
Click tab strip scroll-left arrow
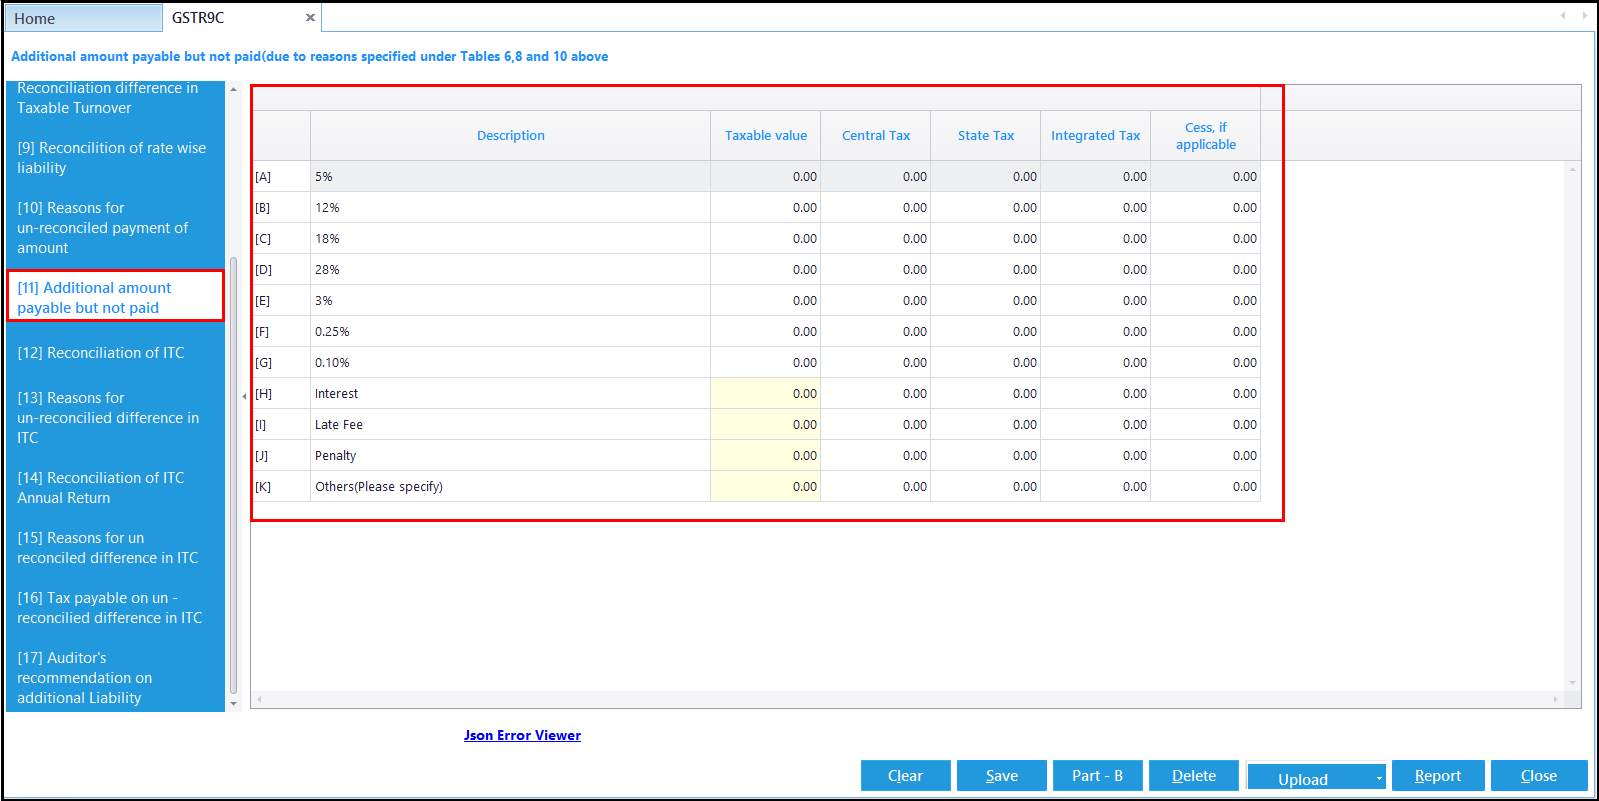pos(1563,15)
